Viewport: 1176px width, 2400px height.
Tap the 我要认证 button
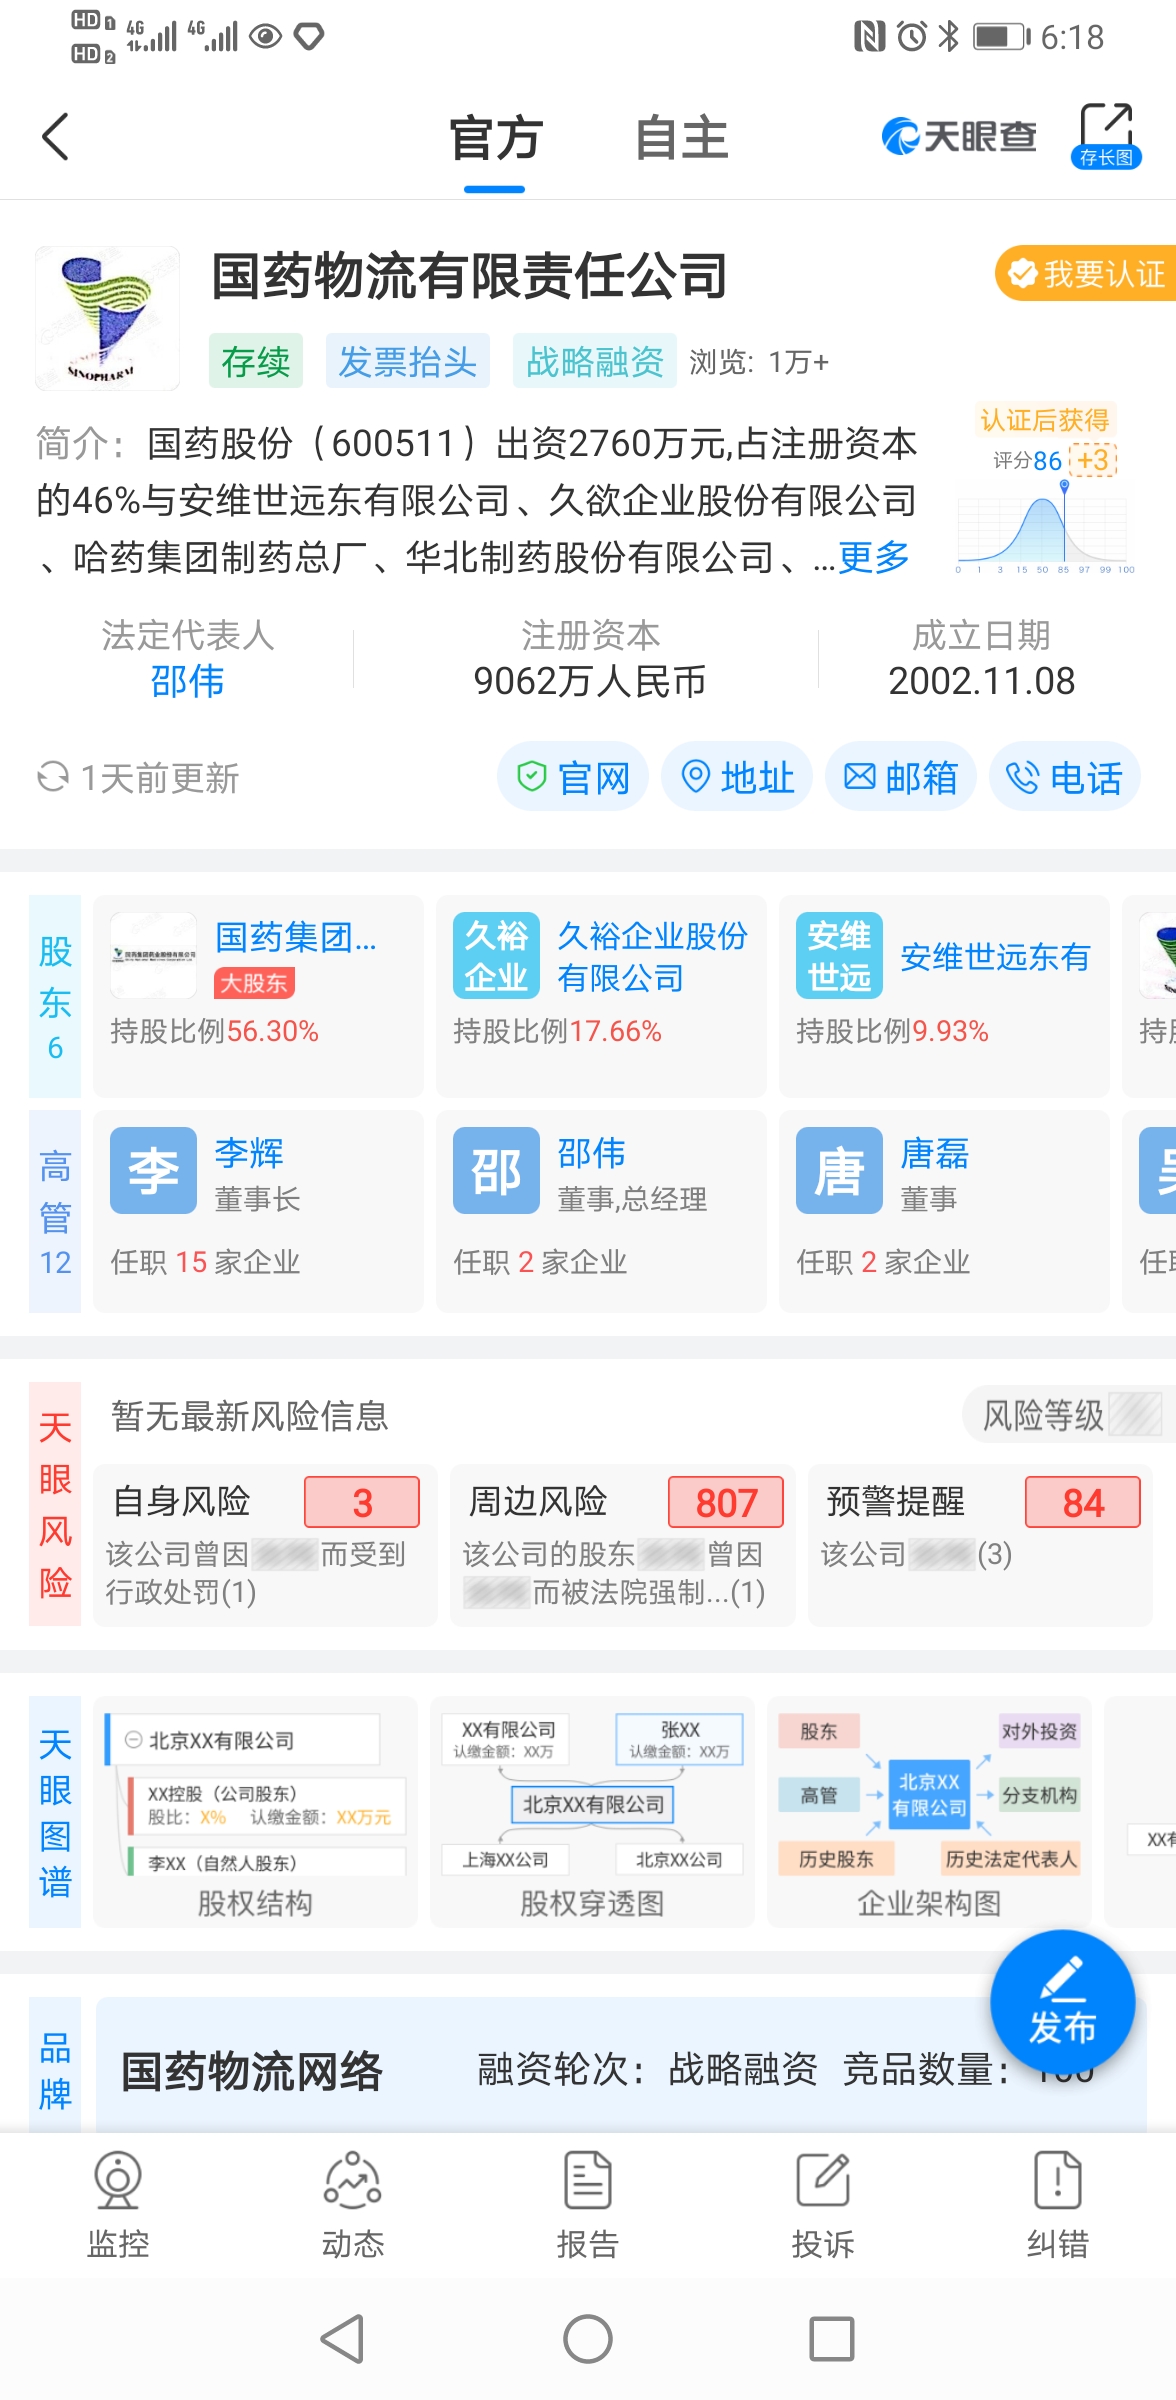click(x=1086, y=273)
